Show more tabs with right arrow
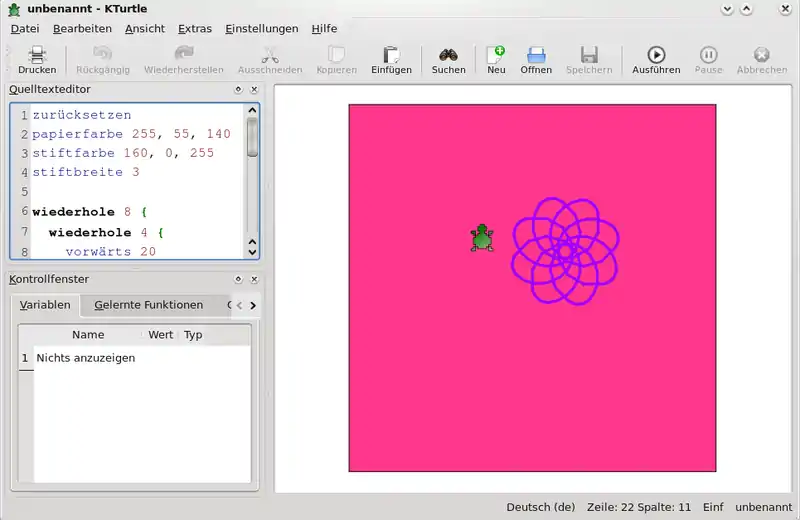The height and width of the screenshot is (520, 800). (253, 306)
